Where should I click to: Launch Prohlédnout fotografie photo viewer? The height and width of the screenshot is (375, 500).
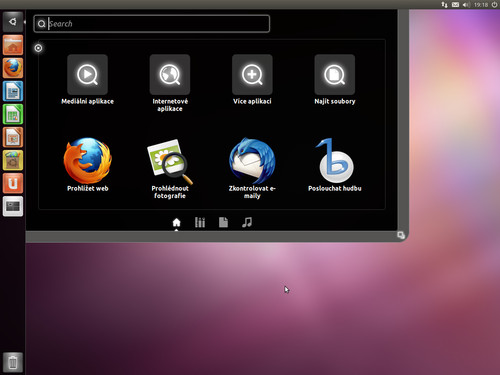(x=170, y=168)
